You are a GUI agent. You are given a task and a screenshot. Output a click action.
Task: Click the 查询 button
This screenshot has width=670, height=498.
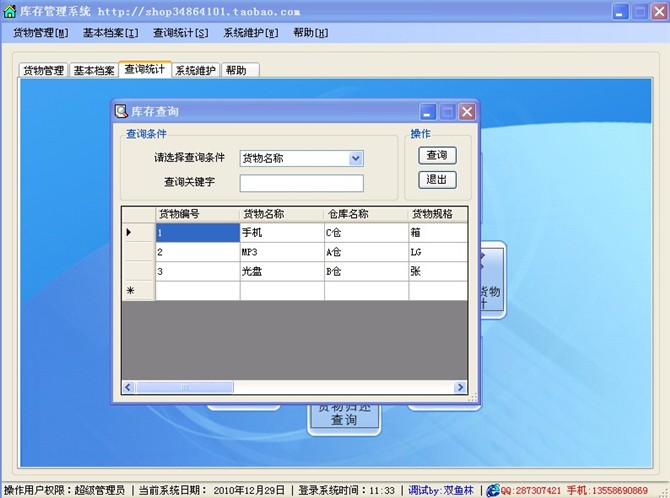[437, 155]
